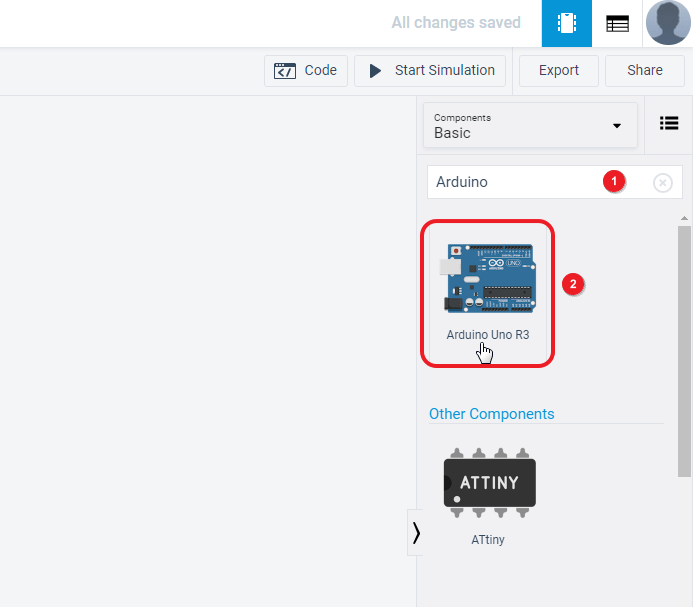Click the Export button
The height and width of the screenshot is (607, 693).
click(559, 71)
